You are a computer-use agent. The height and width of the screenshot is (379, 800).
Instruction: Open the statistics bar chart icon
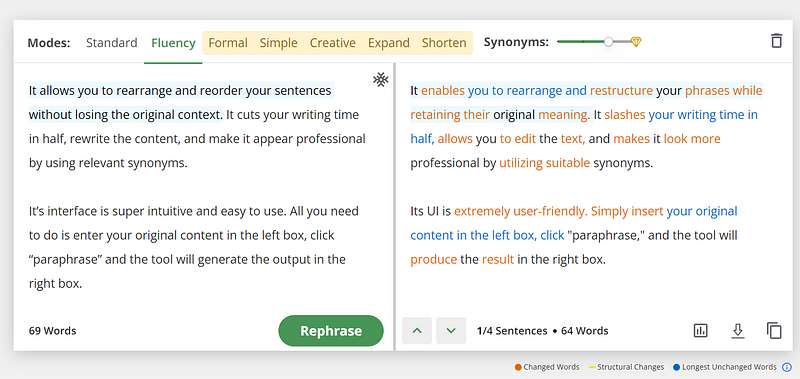pos(701,331)
